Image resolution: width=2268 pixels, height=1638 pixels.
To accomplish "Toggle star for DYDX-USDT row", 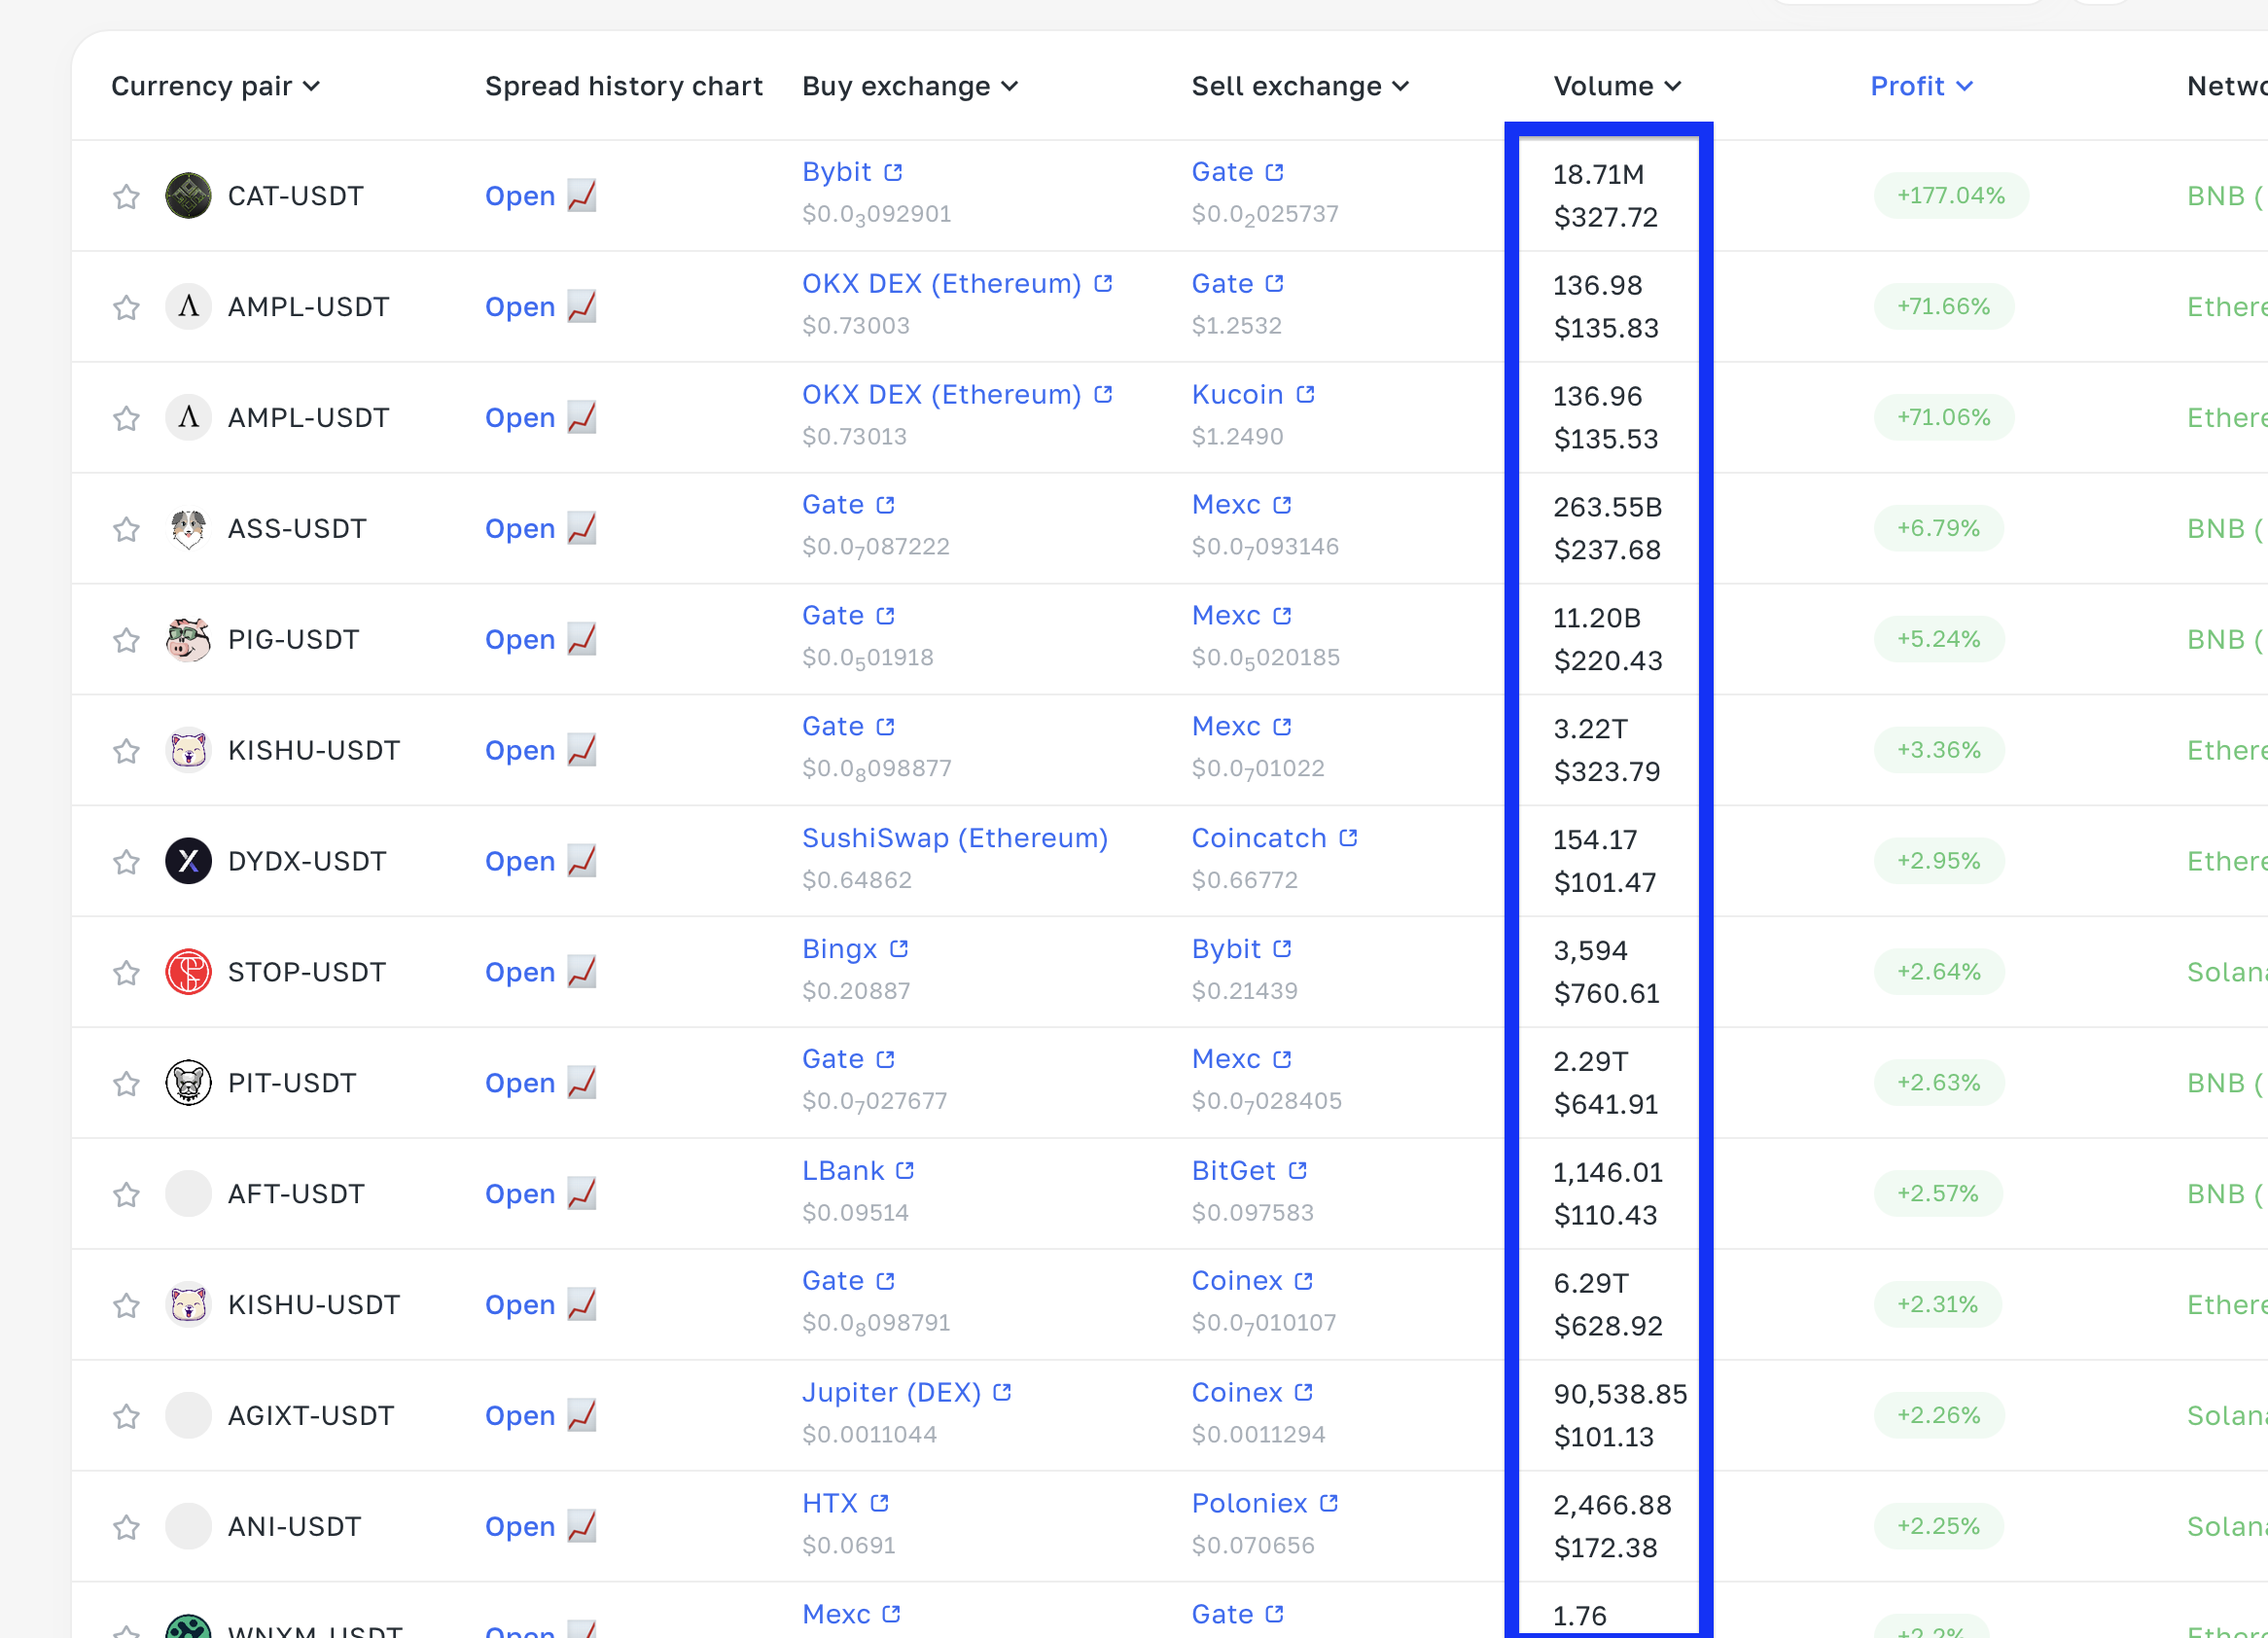I will click(x=126, y=861).
